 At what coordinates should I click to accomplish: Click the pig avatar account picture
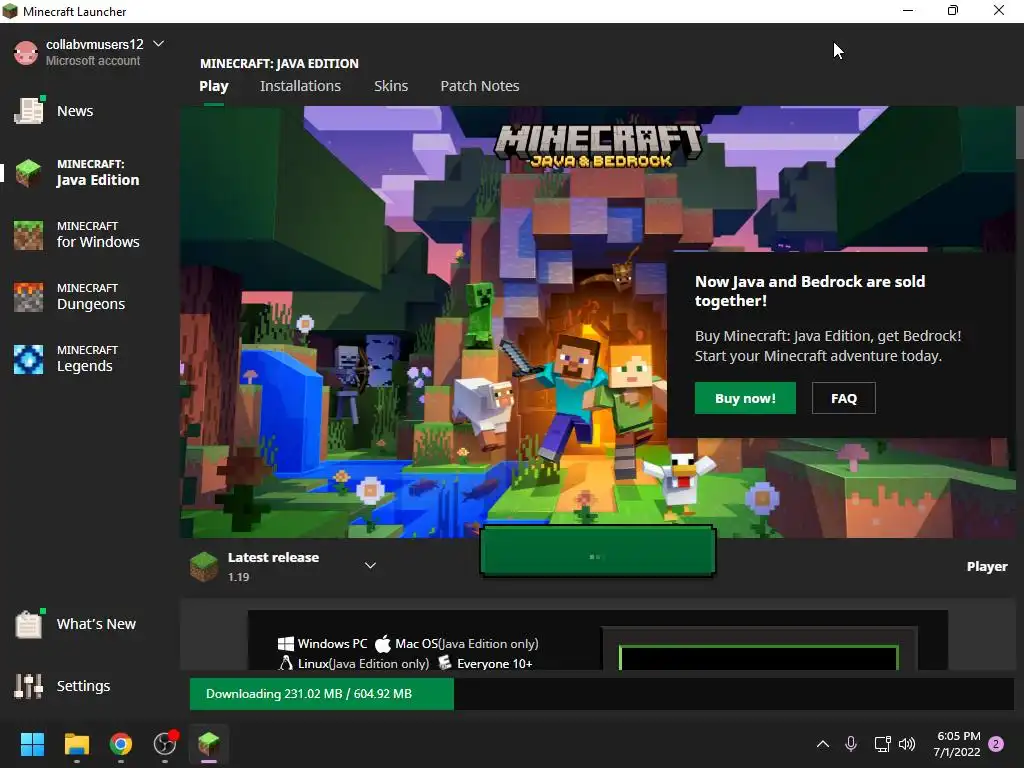[x=26, y=53]
